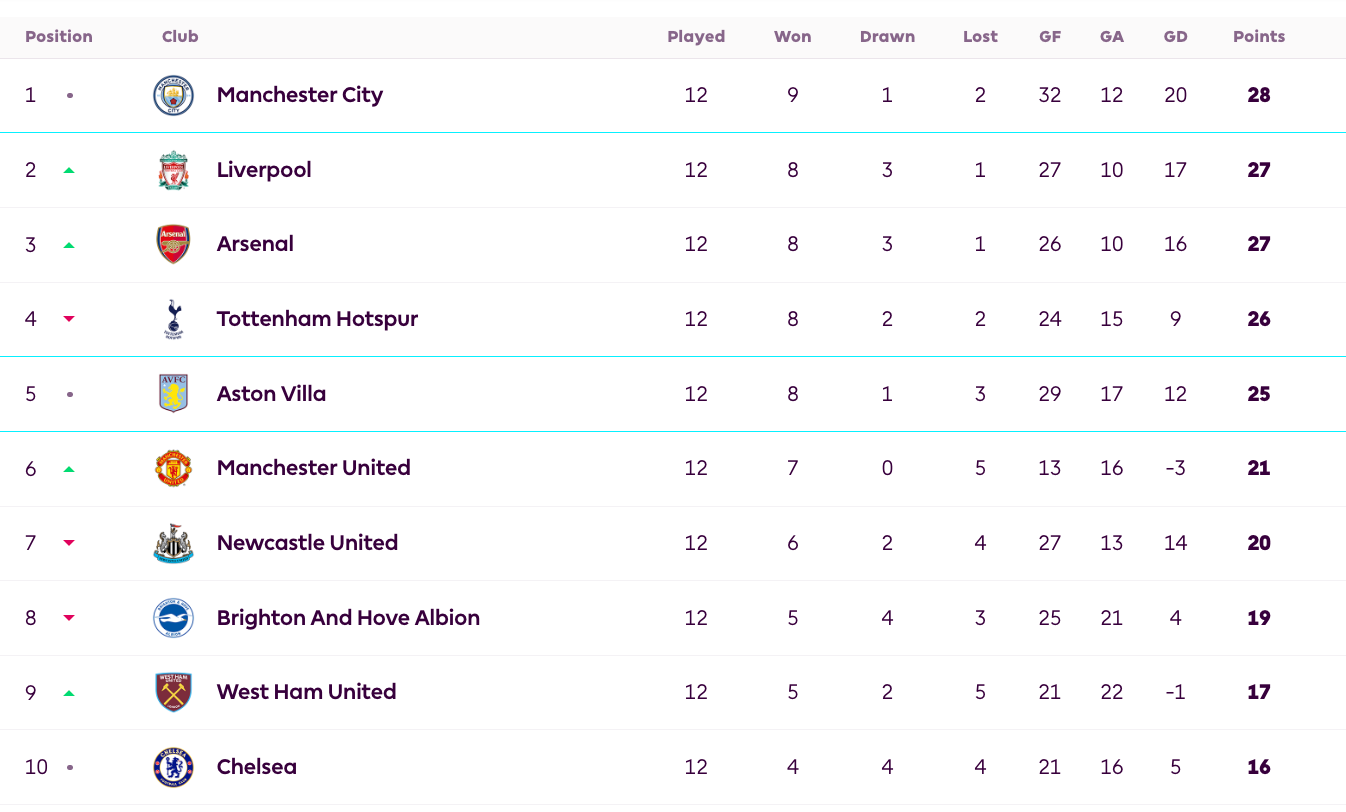Open the Manchester City club link
This screenshot has height=812, width=1346.
(x=299, y=95)
